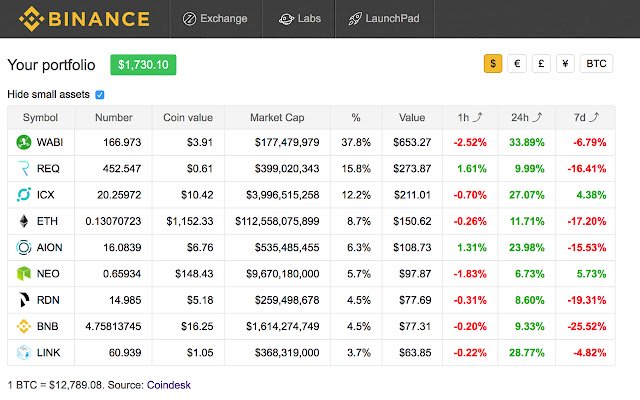Click the WABI coin icon
The image size is (640, 400).
[23, 143]
